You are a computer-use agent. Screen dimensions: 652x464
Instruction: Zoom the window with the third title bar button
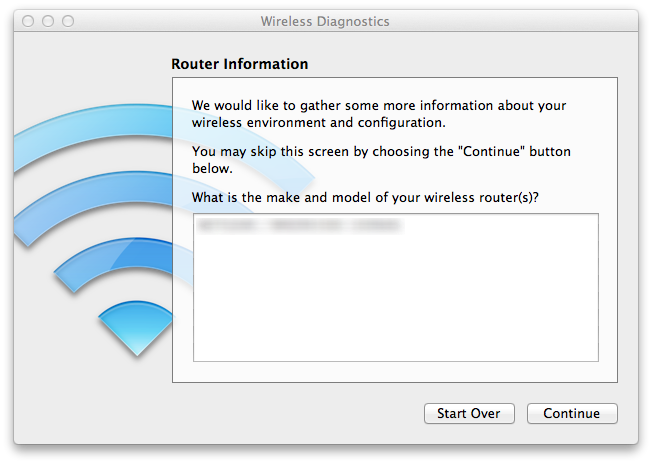(69, 20)
